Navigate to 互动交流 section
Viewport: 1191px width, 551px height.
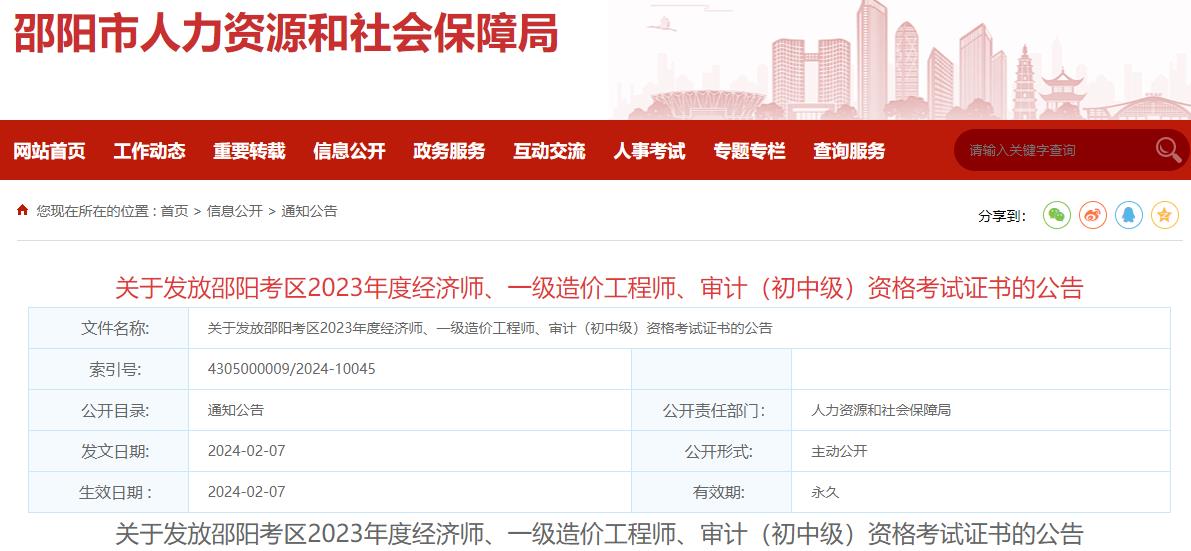coord(549,151)
